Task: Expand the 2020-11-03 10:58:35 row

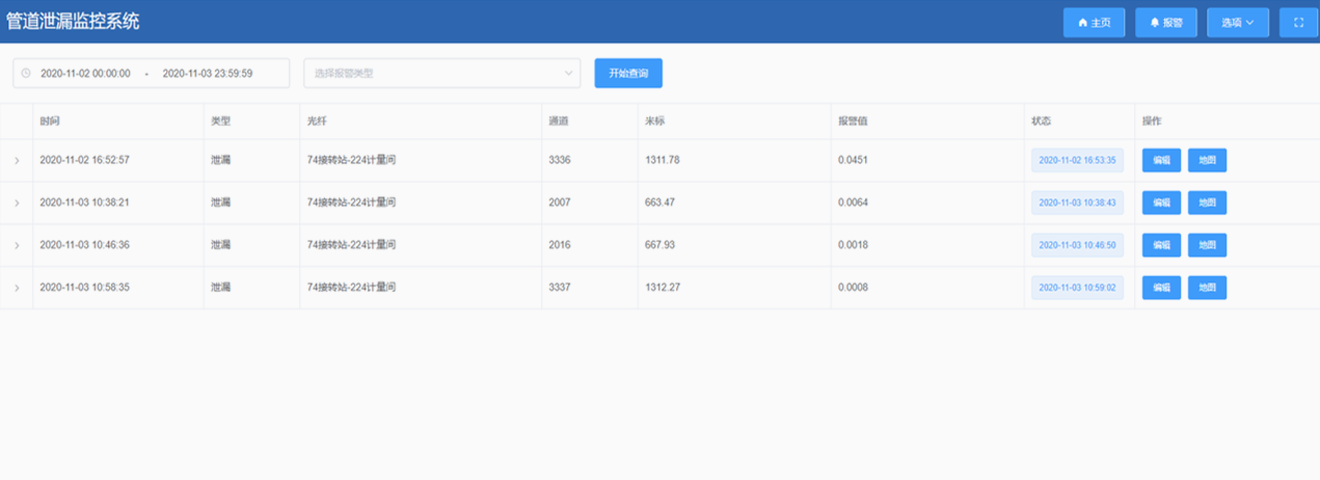Action: point(16,288)
